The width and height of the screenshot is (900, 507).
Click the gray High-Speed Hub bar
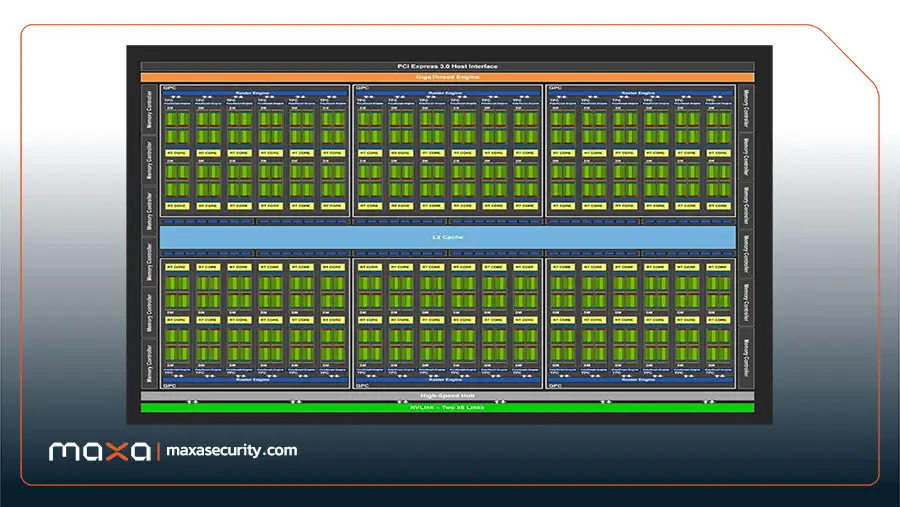point(447,396)
